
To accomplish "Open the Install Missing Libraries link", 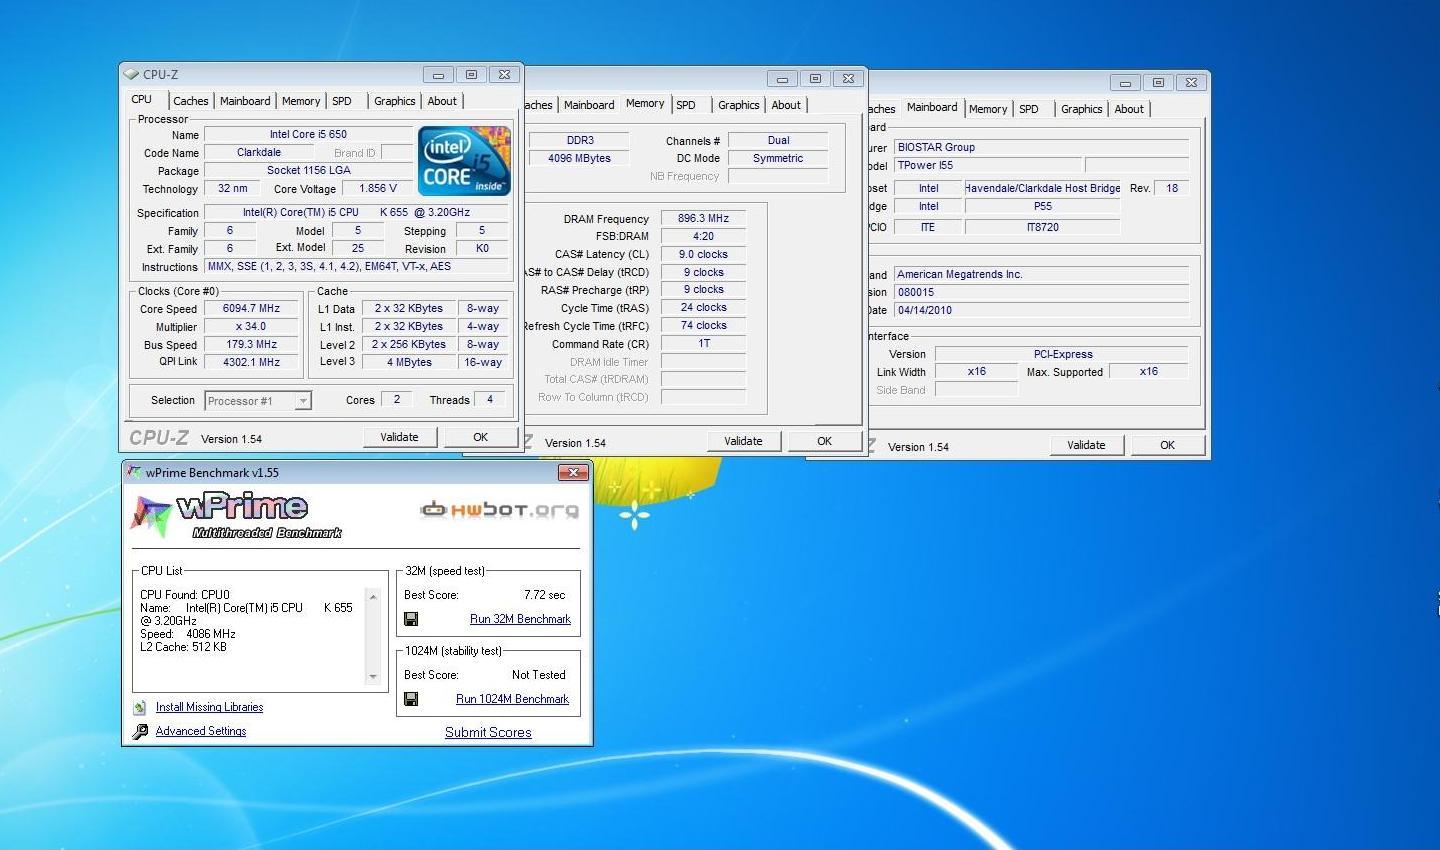I will coord(209,707).
